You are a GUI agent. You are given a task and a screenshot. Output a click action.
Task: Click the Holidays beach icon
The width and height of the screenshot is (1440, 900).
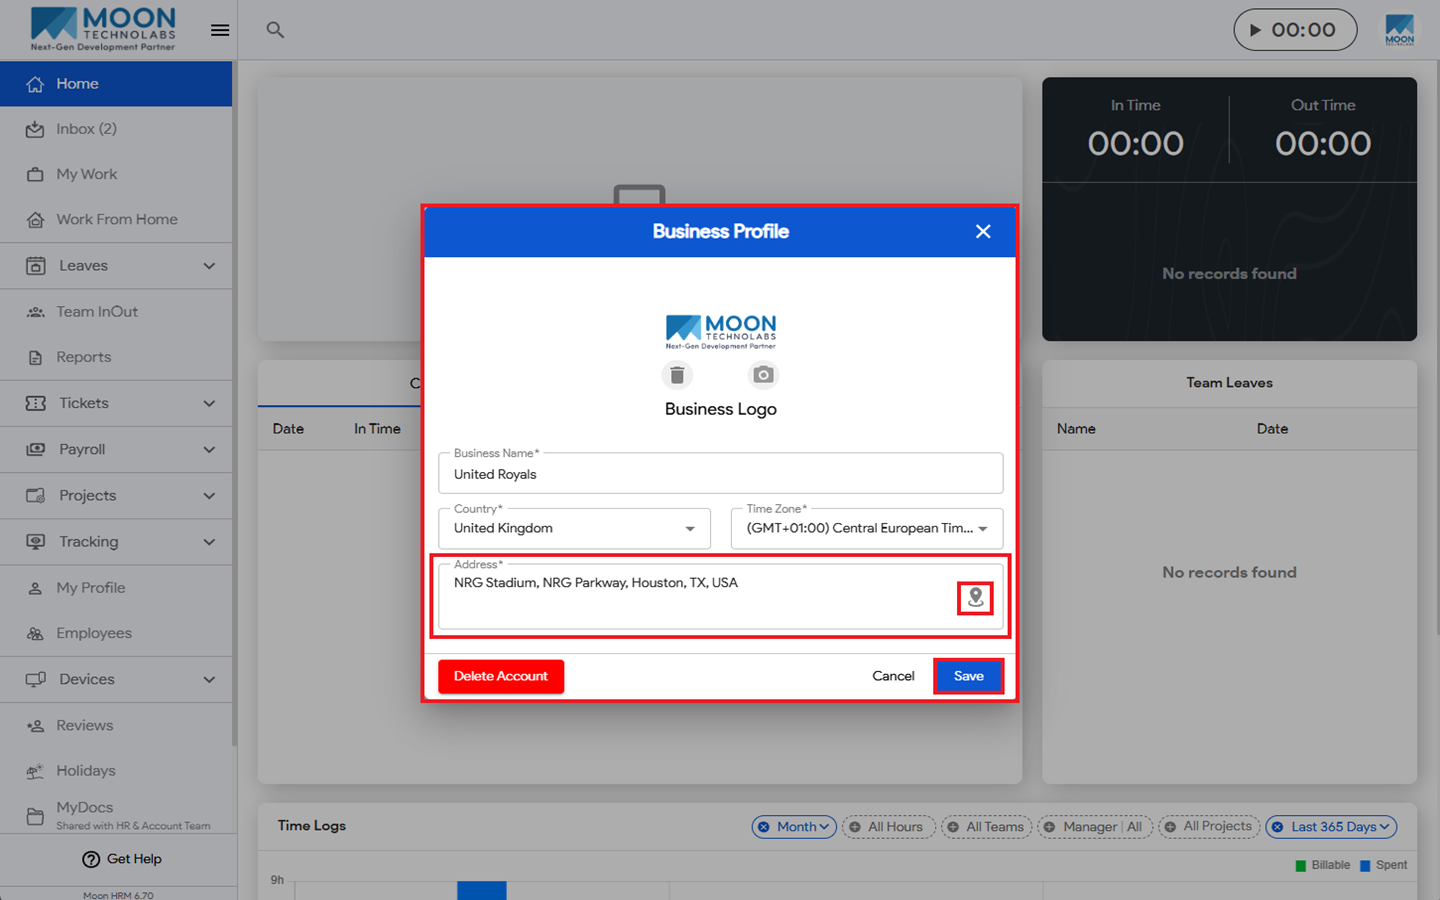point(35,771)
